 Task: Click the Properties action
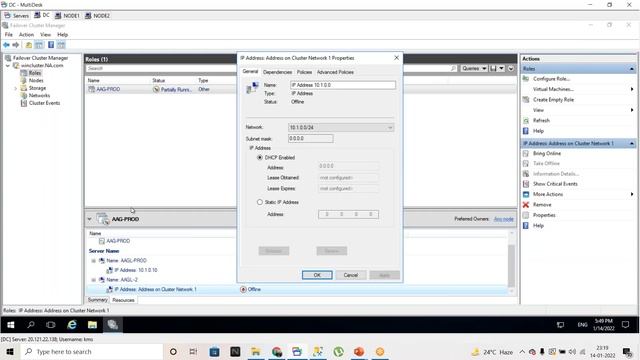pos(544,215)
